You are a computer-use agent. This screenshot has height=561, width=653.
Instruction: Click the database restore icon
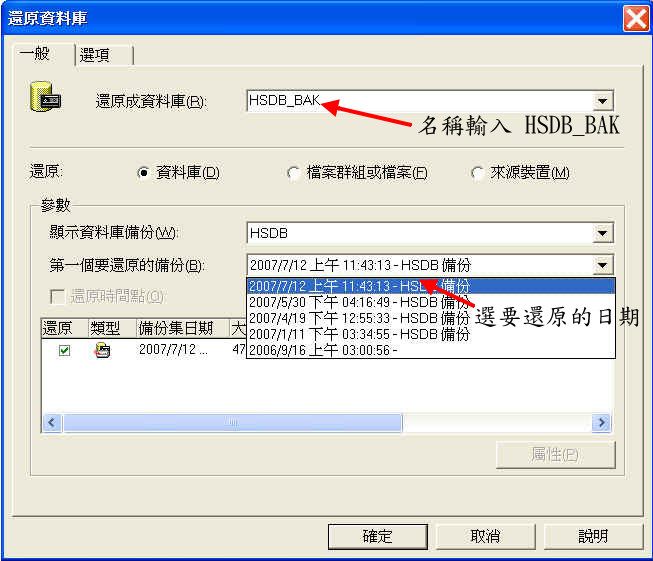45,97
